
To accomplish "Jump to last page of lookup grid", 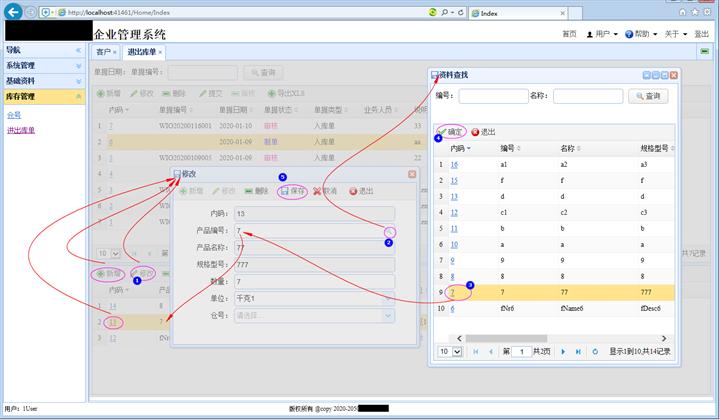I will 578,352.
